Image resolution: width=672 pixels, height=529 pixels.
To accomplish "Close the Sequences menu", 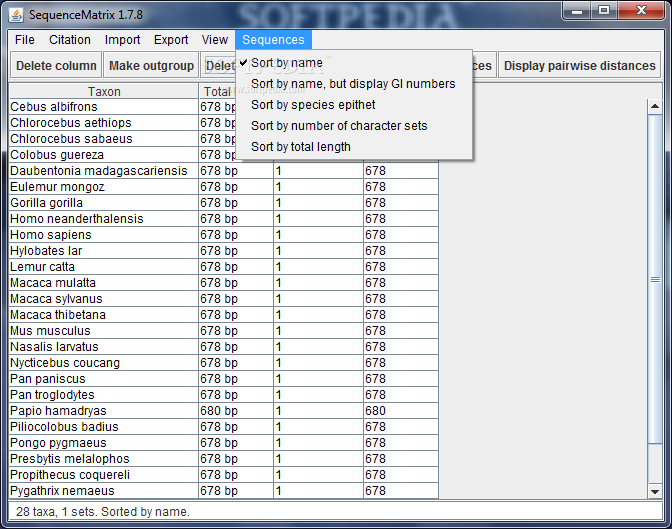I will pos(273,40).
